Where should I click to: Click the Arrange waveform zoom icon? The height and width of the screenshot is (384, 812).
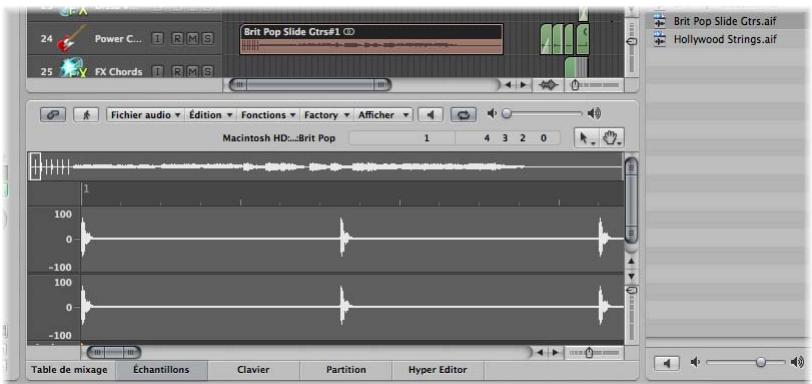(x=548, y=85)
